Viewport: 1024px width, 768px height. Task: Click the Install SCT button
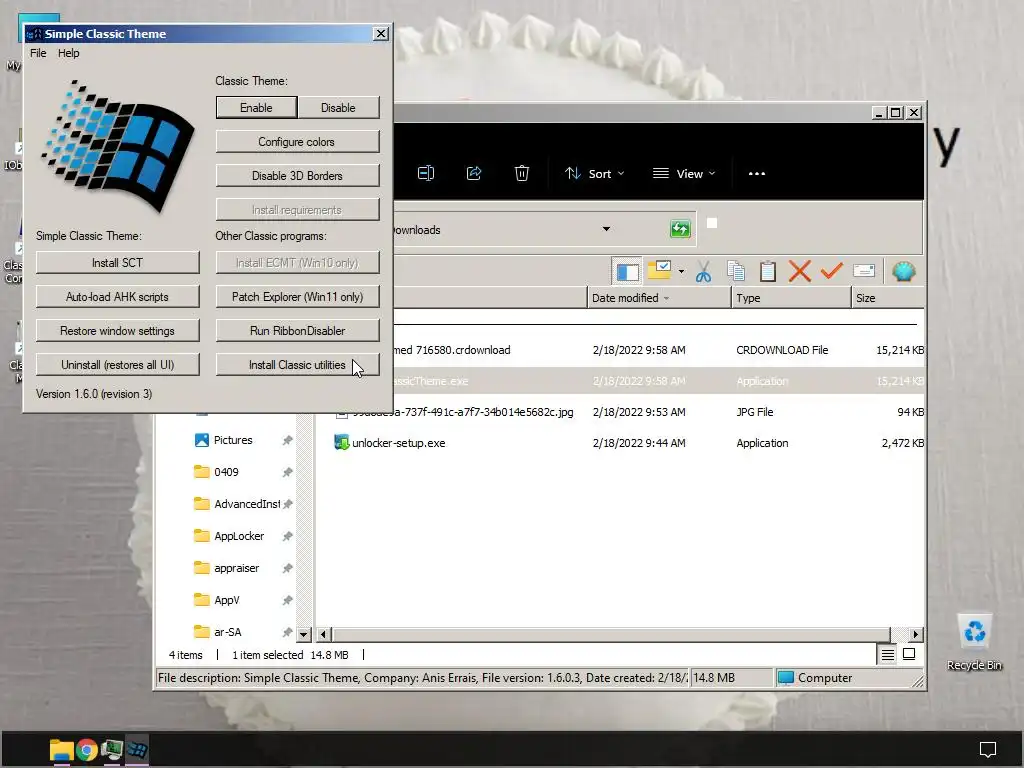[x=118, y=263]
